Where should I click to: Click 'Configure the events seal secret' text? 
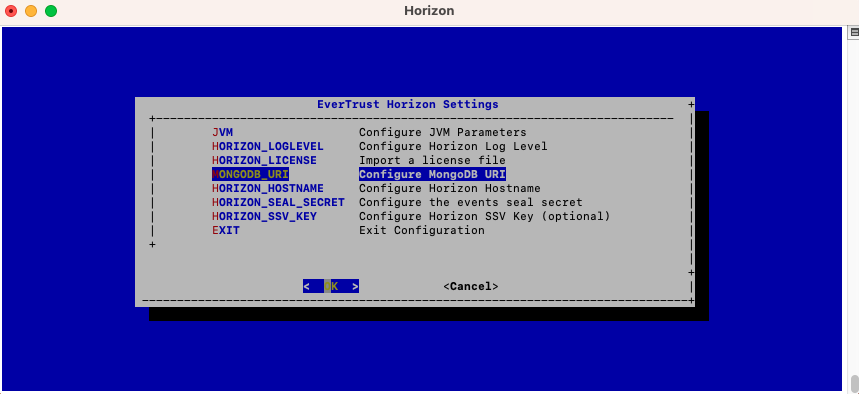pyautogui.click(x=471, y=202)
